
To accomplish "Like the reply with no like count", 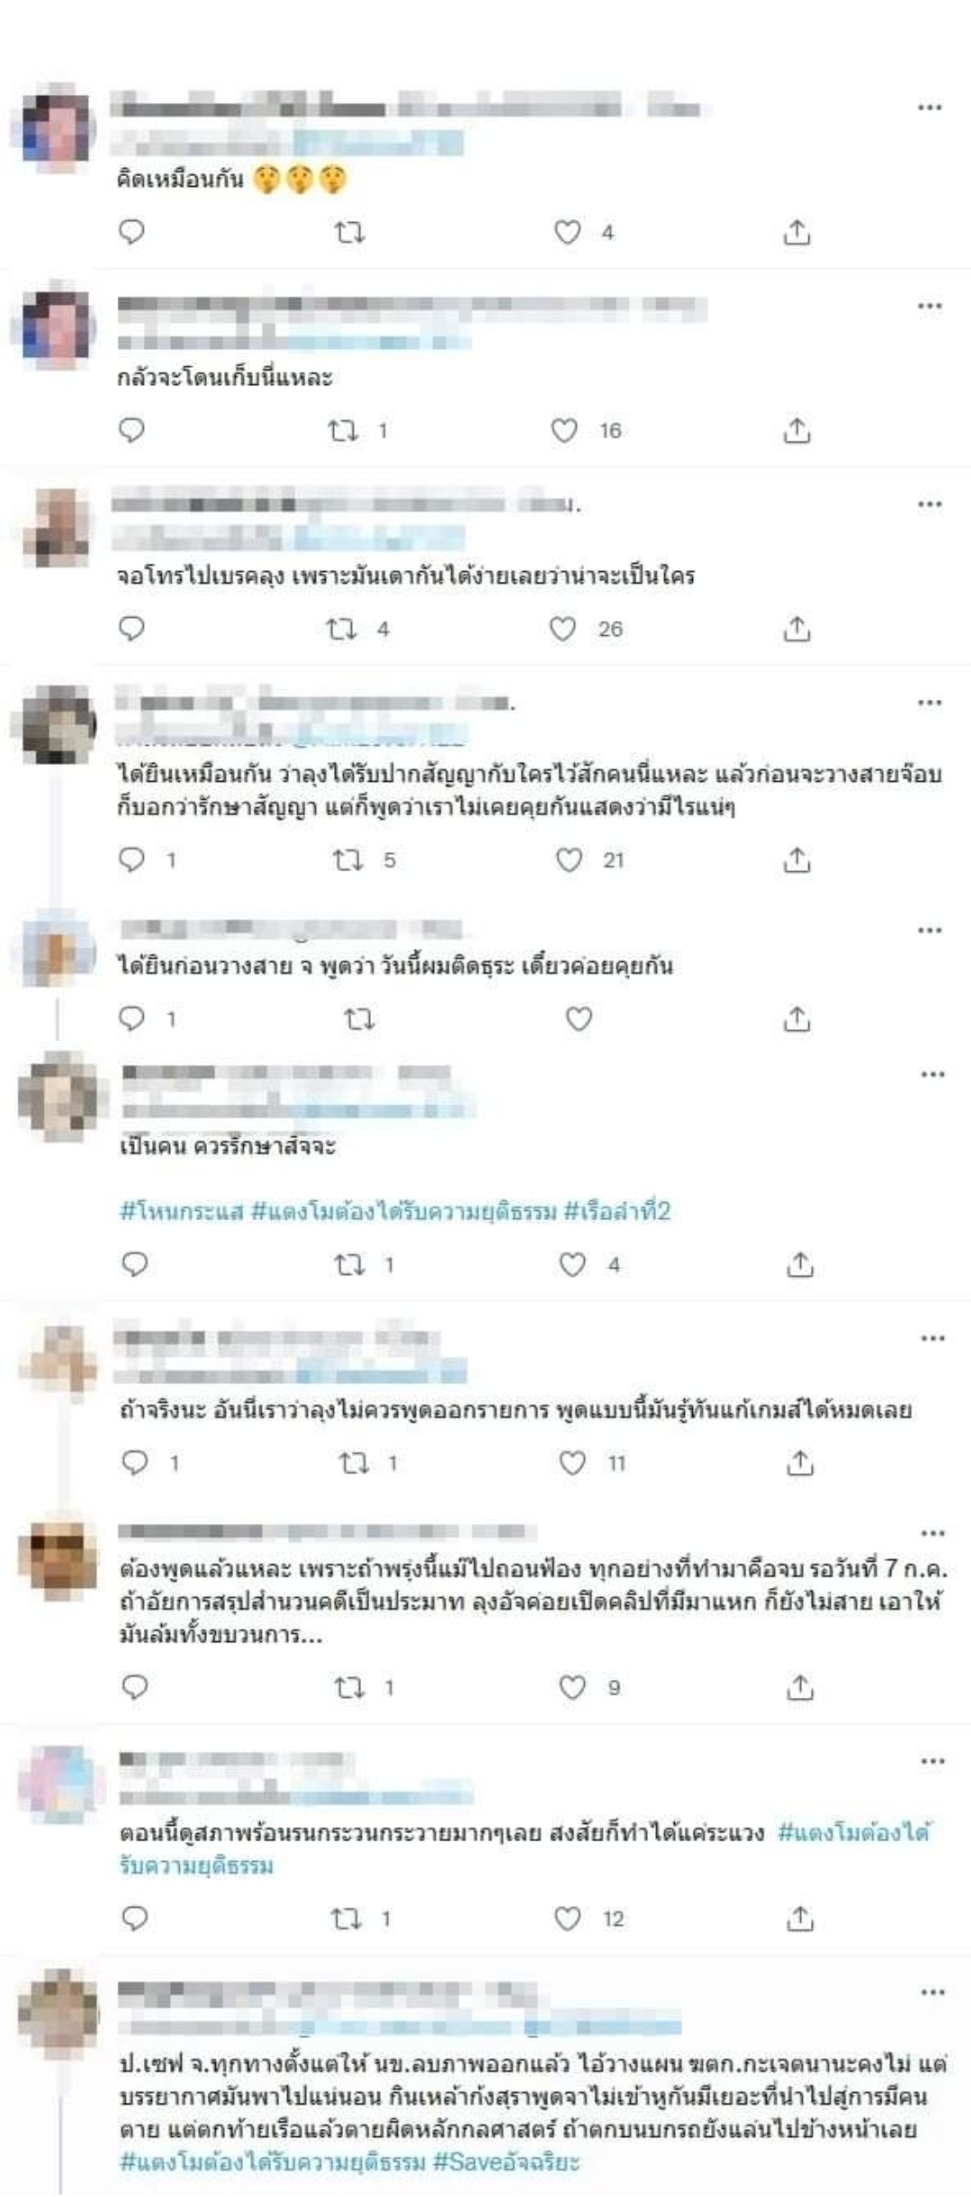I will click(x=579, y=1019).
